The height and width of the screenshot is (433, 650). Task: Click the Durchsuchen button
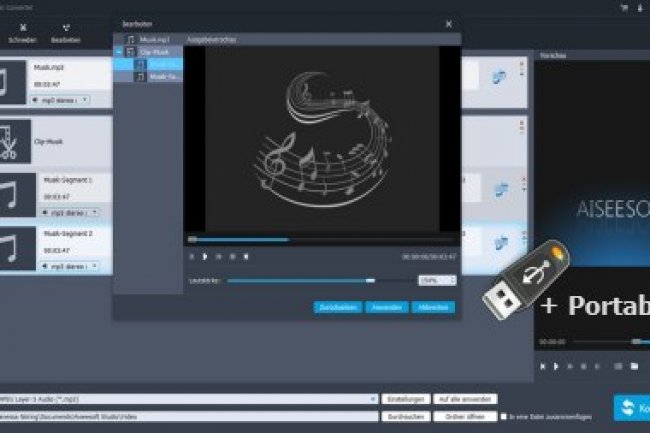coord(406,416)
